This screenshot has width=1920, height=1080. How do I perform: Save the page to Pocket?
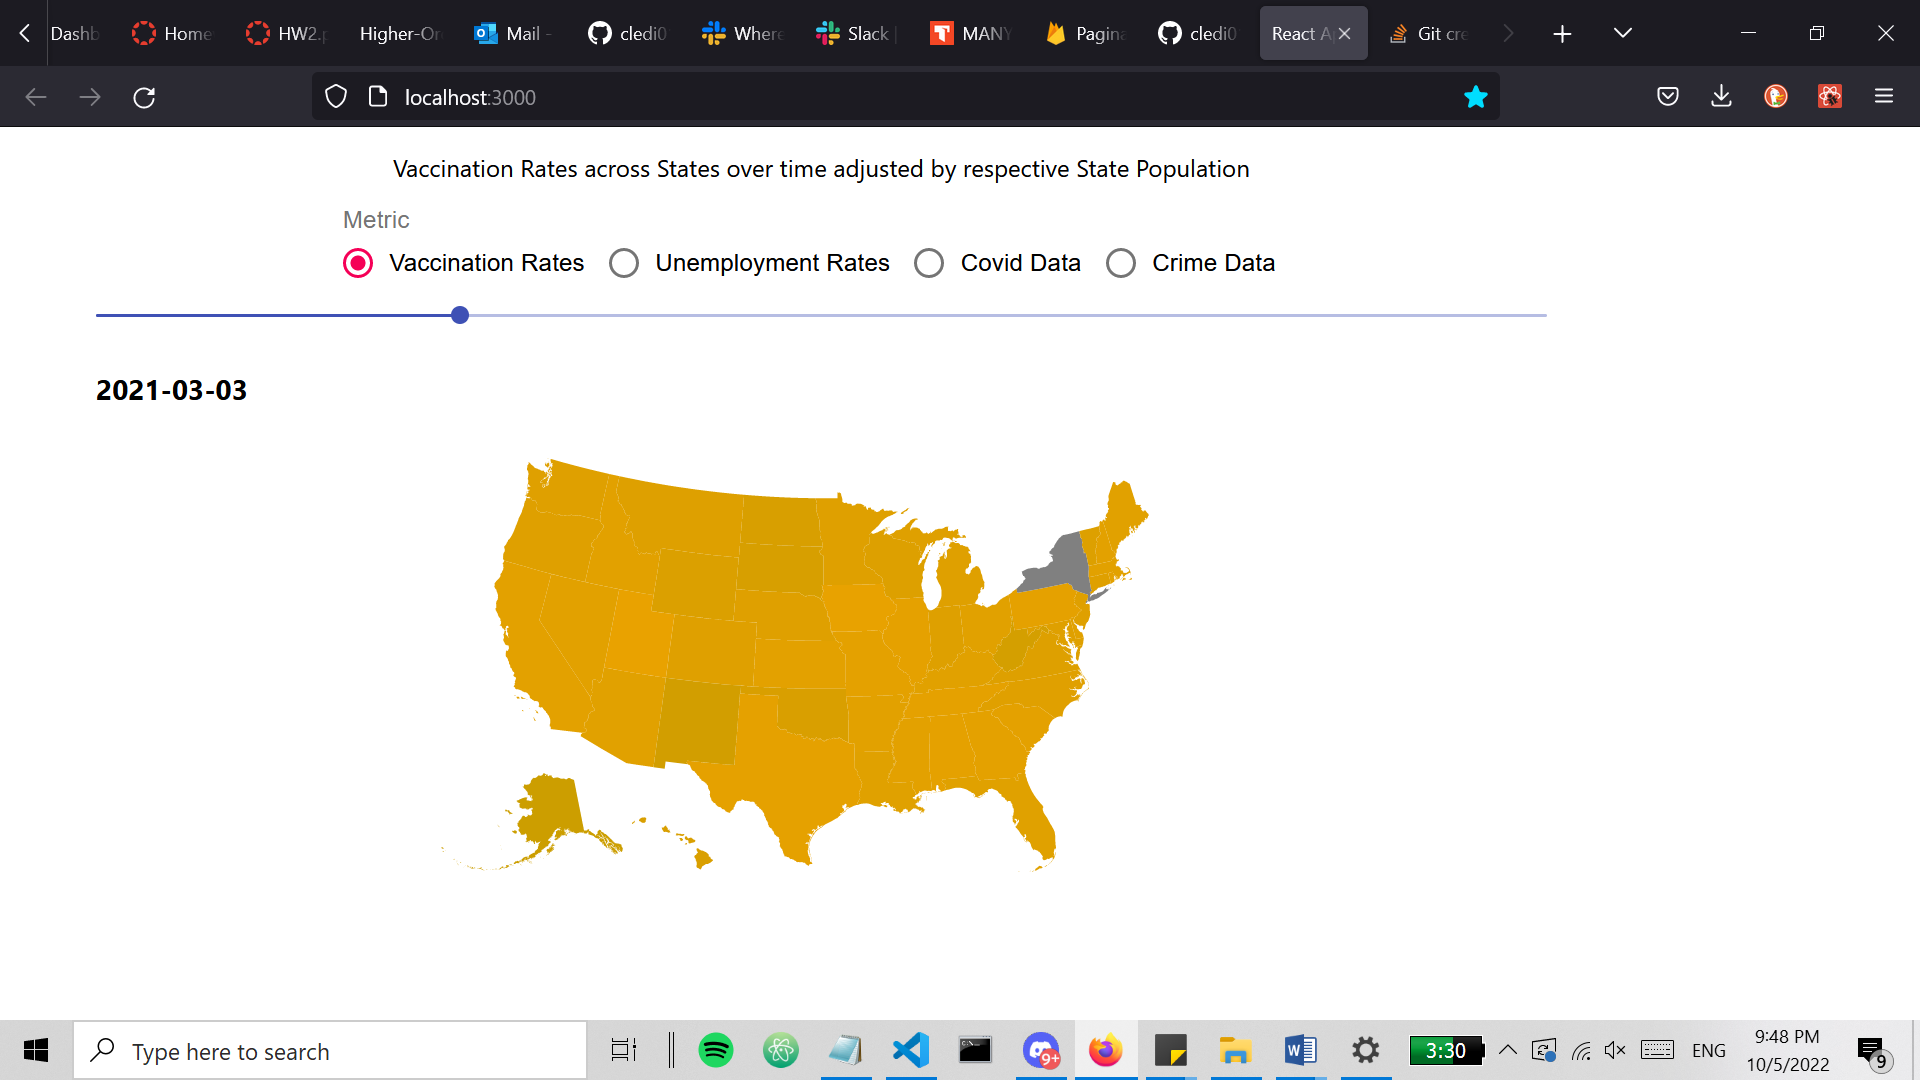pos(1667,96)
